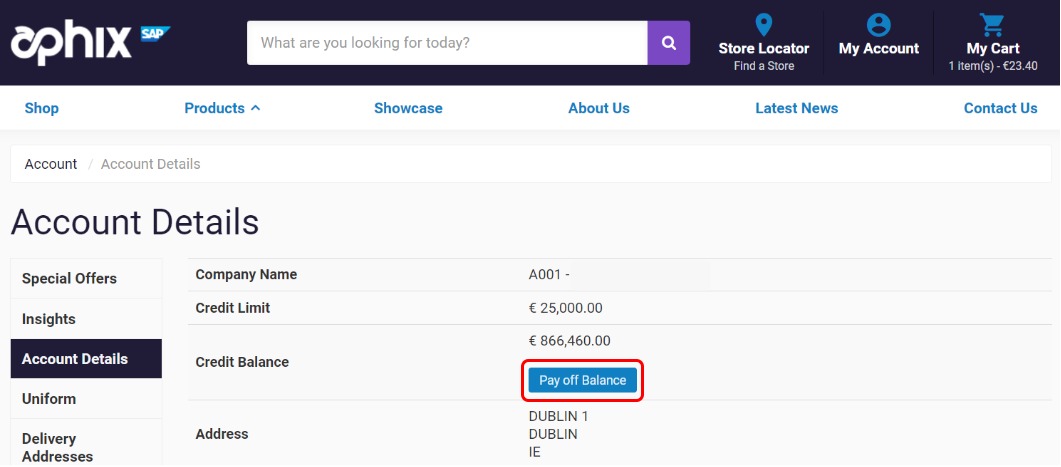
Task: Select Account Details in the sidebar
Action: tap(75, 359)
